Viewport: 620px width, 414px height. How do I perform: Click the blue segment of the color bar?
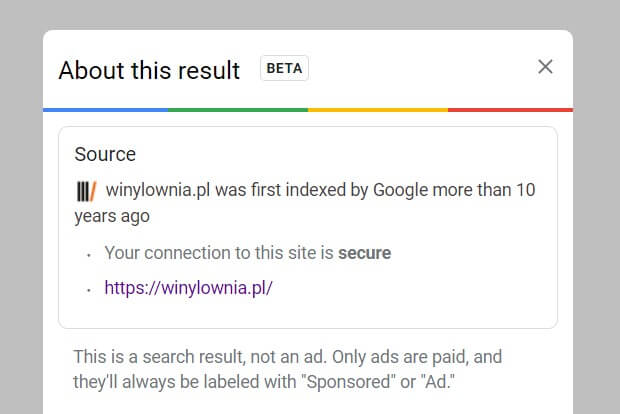pos(106,110)
